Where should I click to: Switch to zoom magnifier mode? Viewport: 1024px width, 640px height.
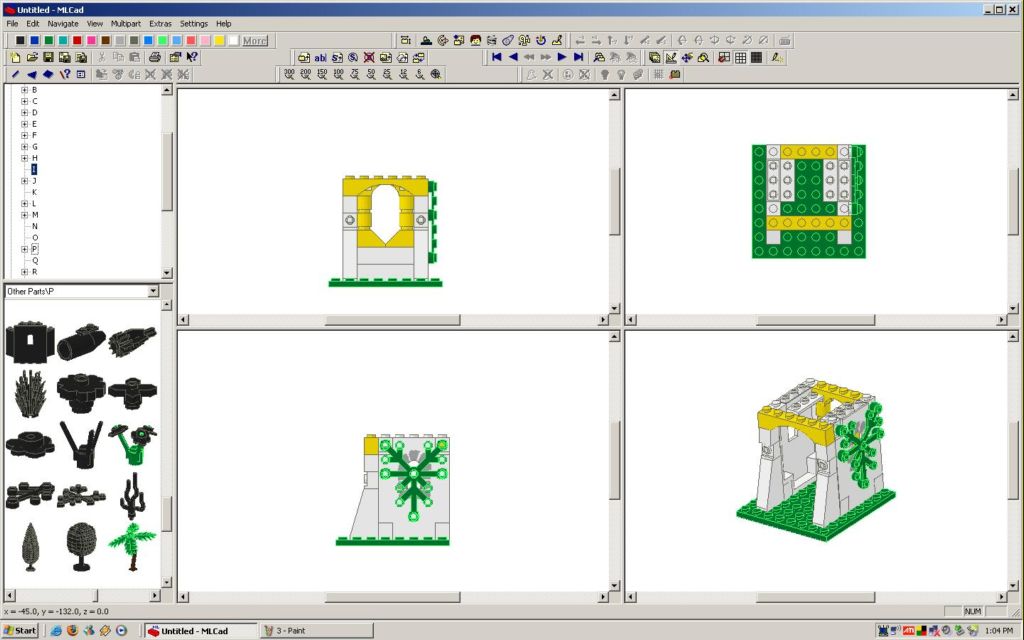[703, 57]
